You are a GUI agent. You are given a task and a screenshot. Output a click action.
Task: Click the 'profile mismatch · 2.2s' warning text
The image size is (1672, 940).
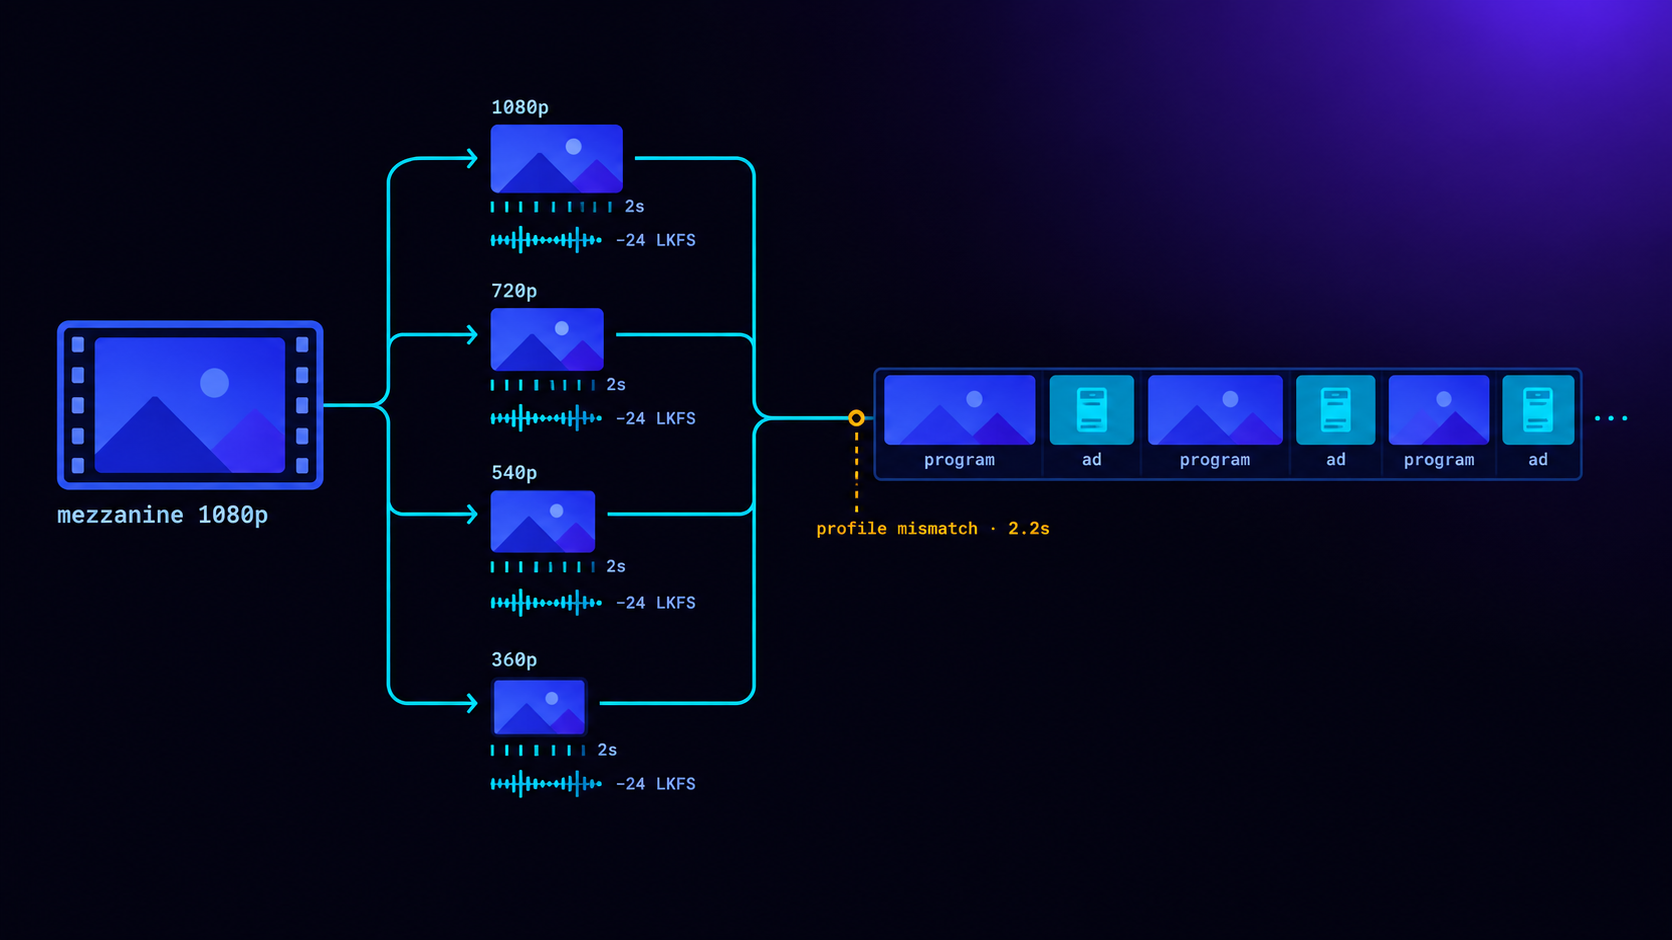coord(933,528)
